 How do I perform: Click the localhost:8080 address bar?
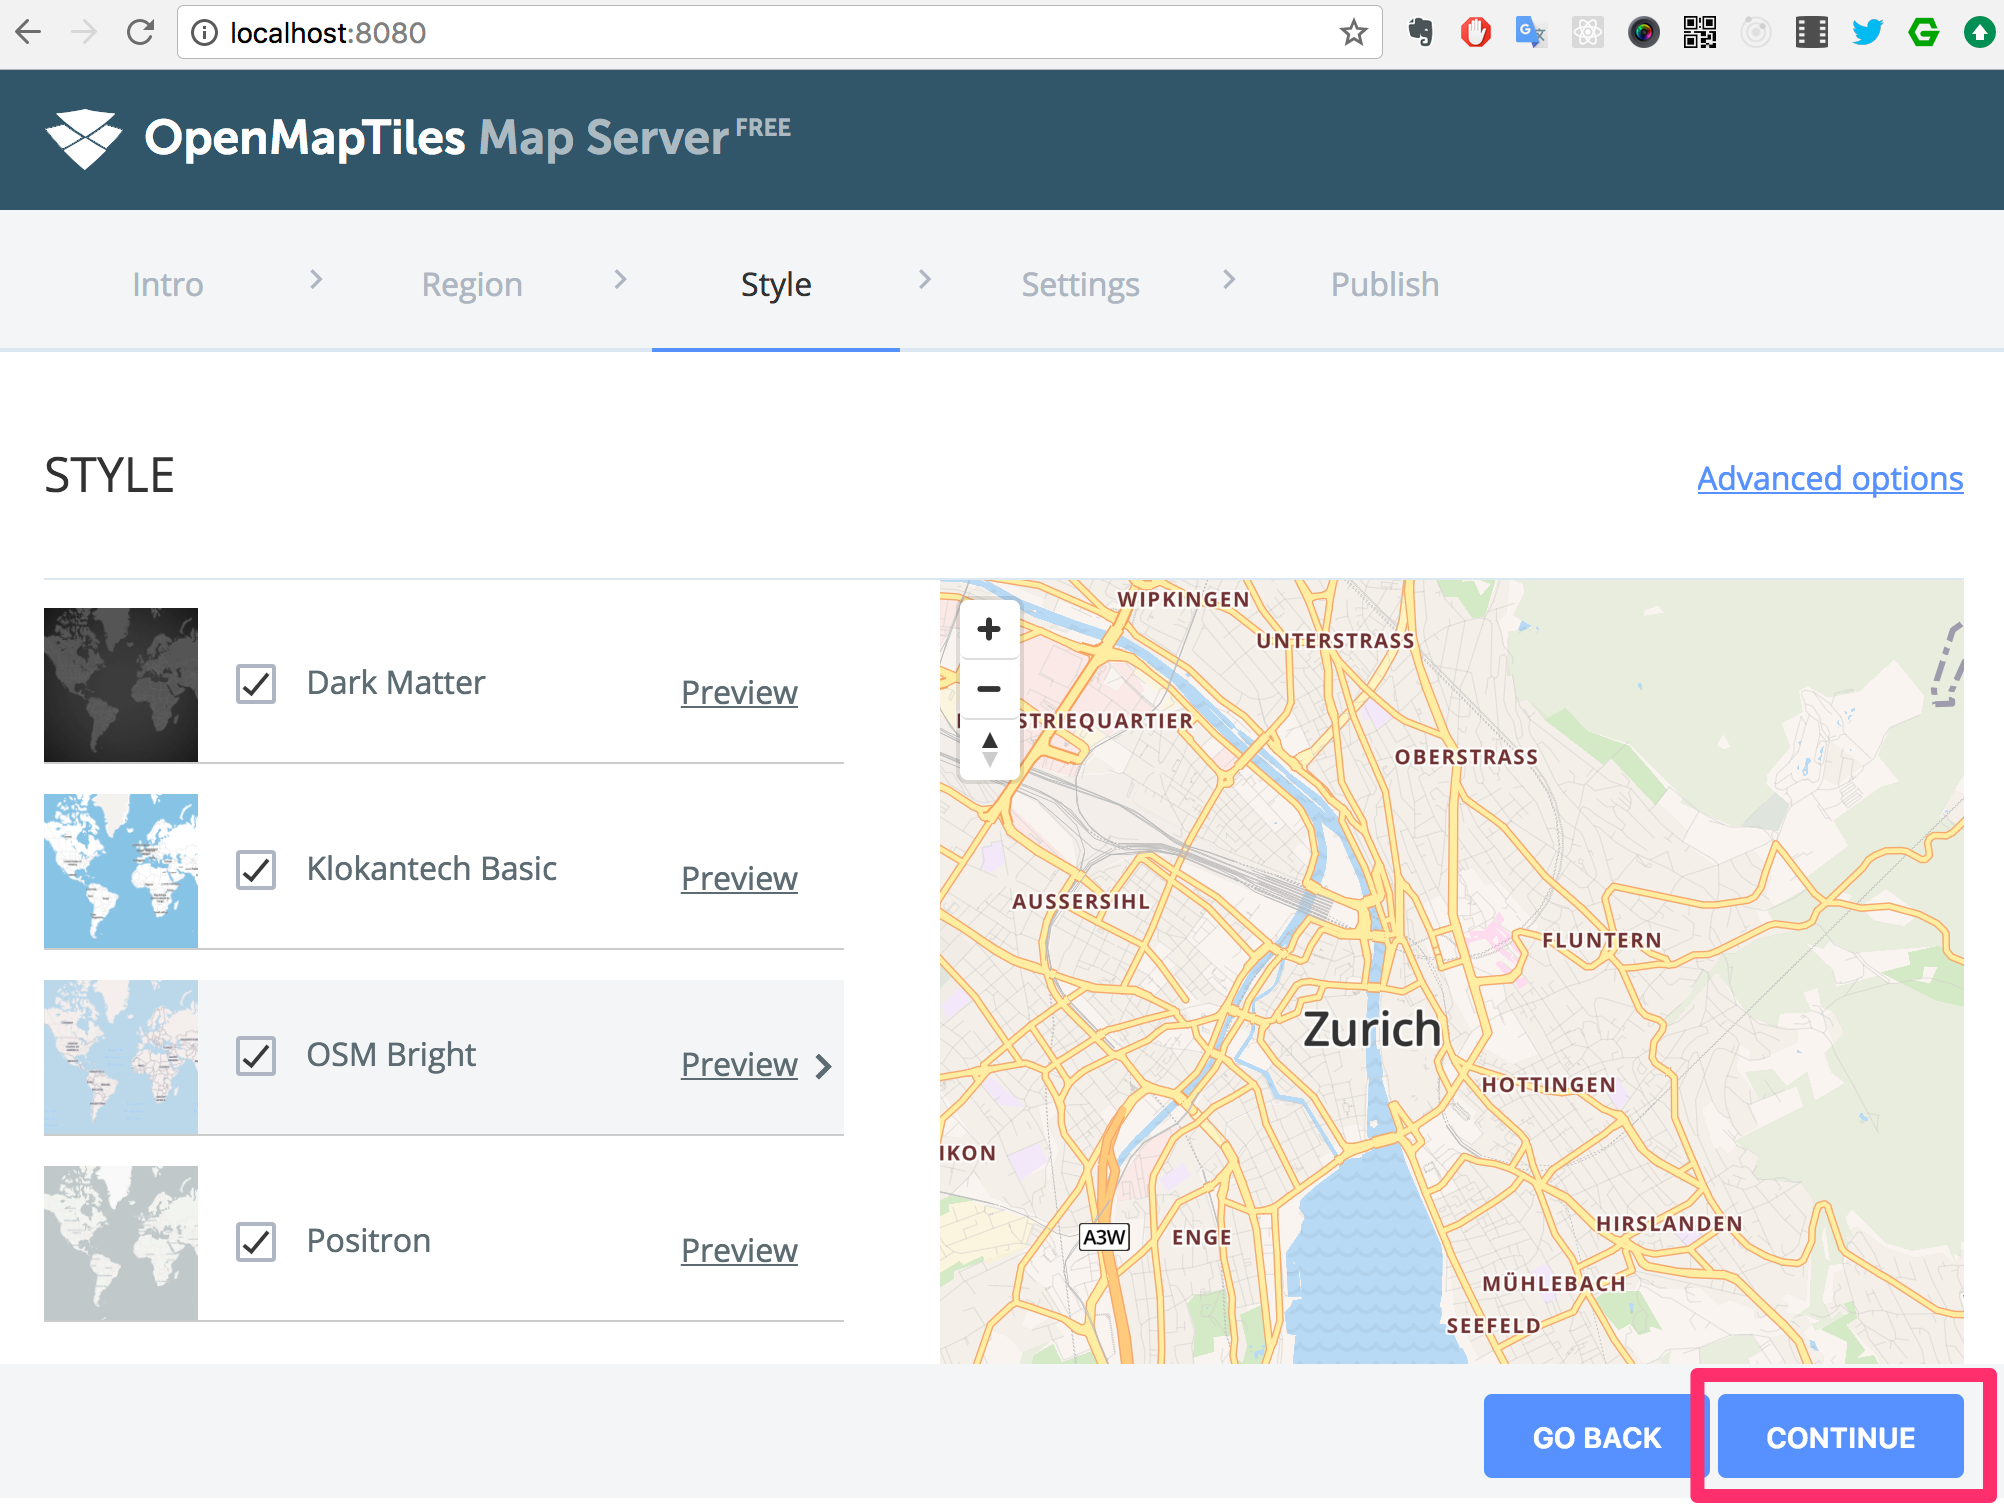coord(780,33)
